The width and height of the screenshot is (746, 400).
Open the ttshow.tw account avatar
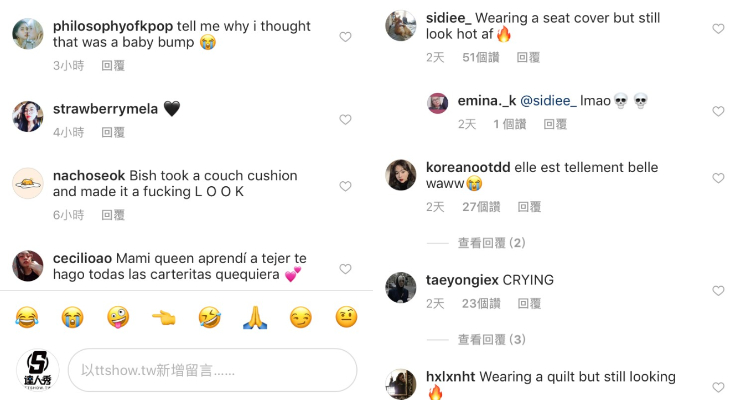pyautogui.click(x=36, y=370)
